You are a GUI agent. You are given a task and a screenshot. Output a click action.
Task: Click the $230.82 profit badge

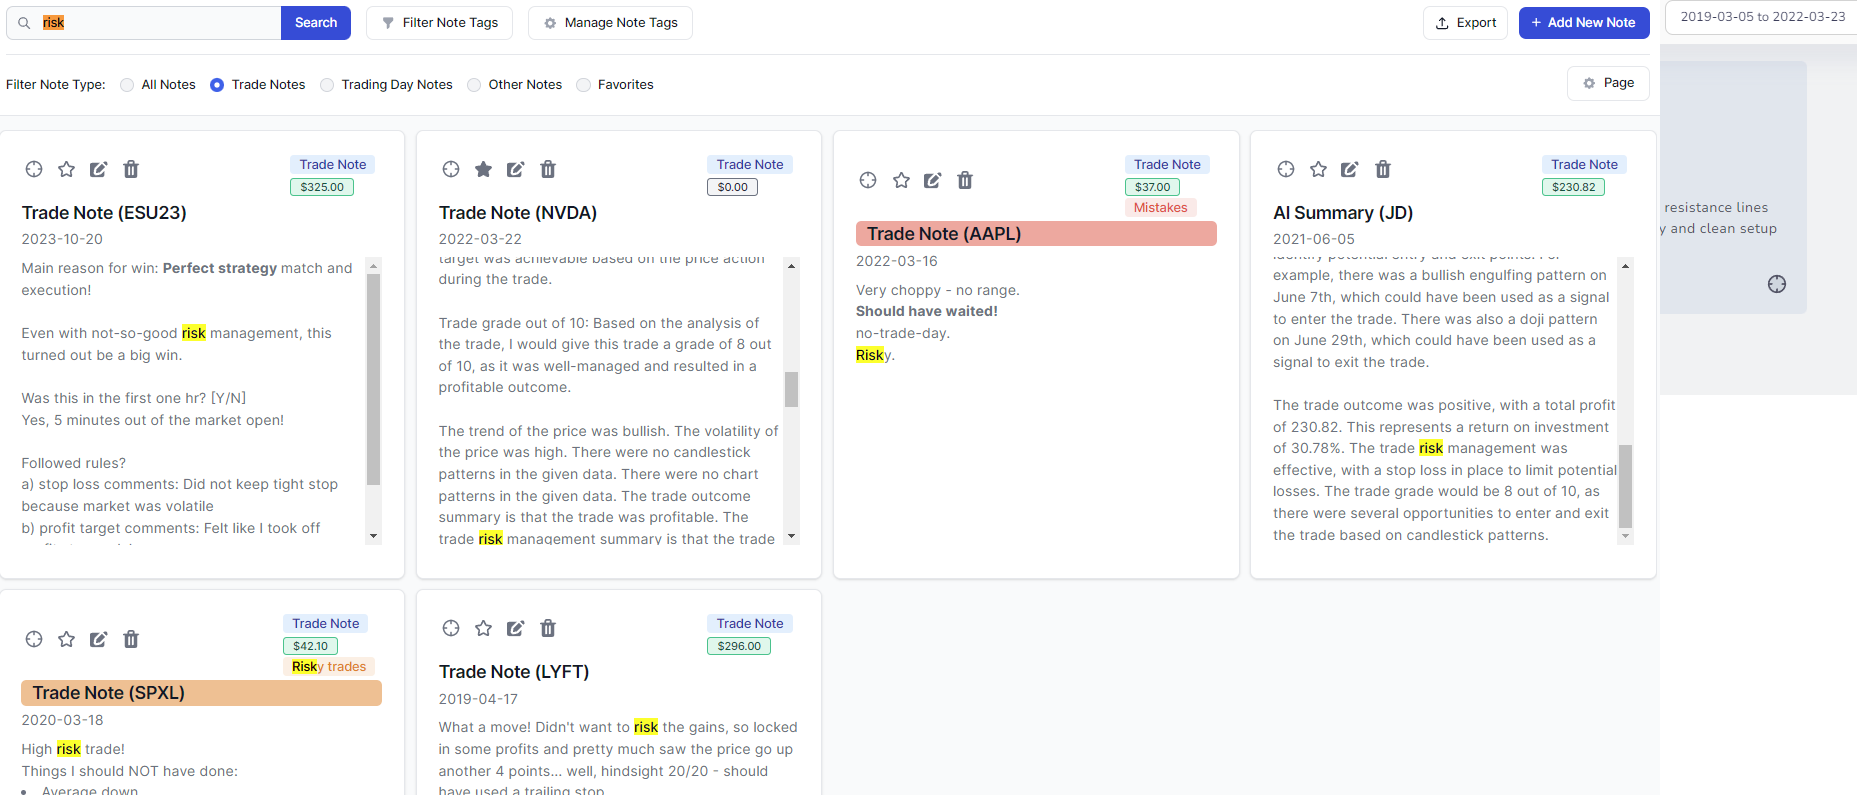tap(1573, 187)
